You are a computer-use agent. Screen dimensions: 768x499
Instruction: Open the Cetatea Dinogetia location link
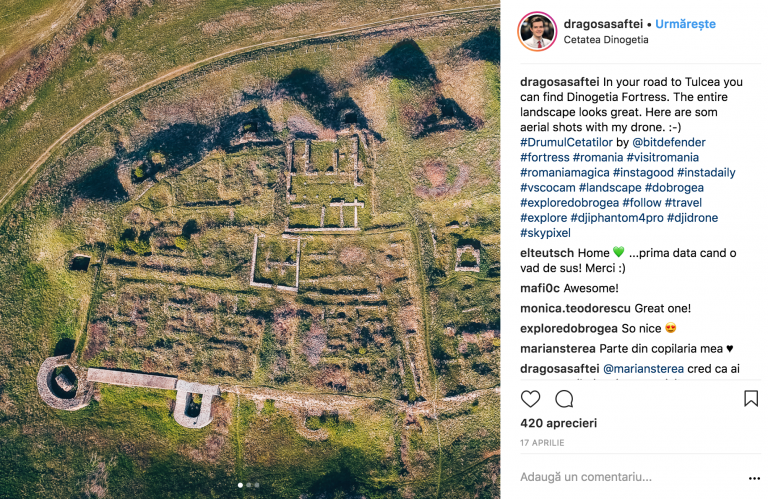pyautogui.click(x=606, y=40)
